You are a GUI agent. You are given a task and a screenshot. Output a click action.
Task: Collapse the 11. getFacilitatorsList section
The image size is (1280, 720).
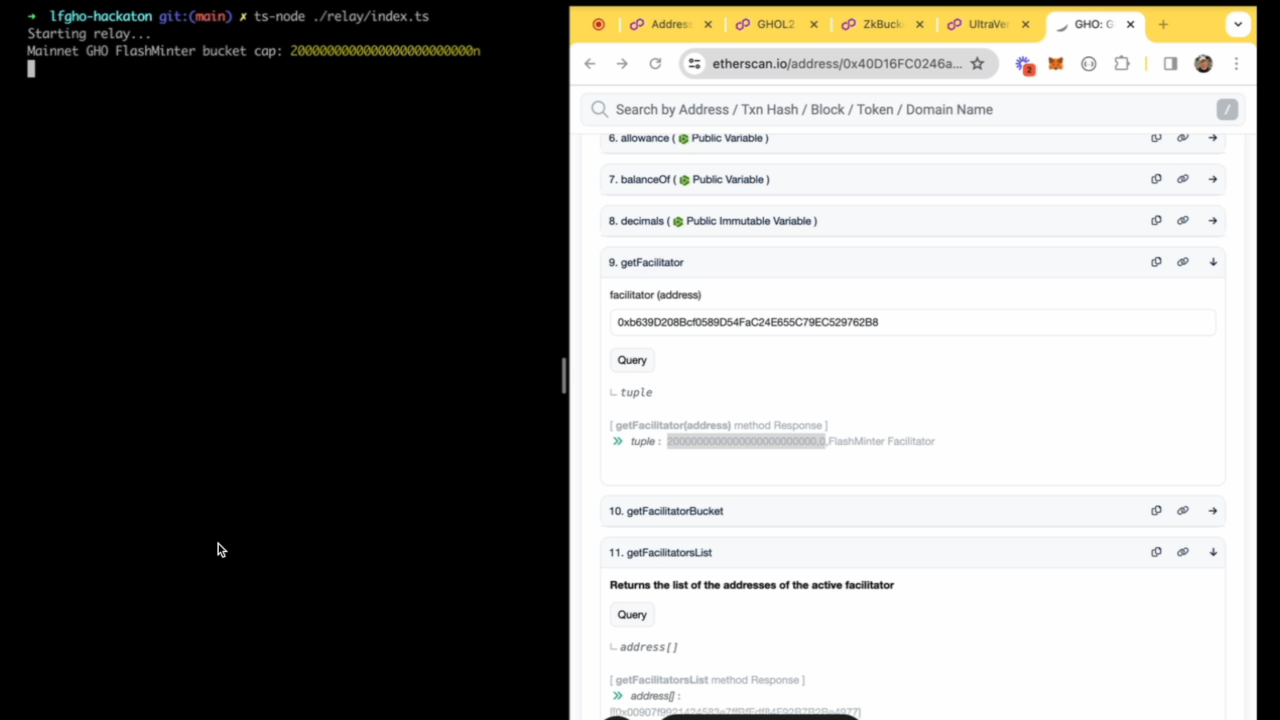point(1213,552)
